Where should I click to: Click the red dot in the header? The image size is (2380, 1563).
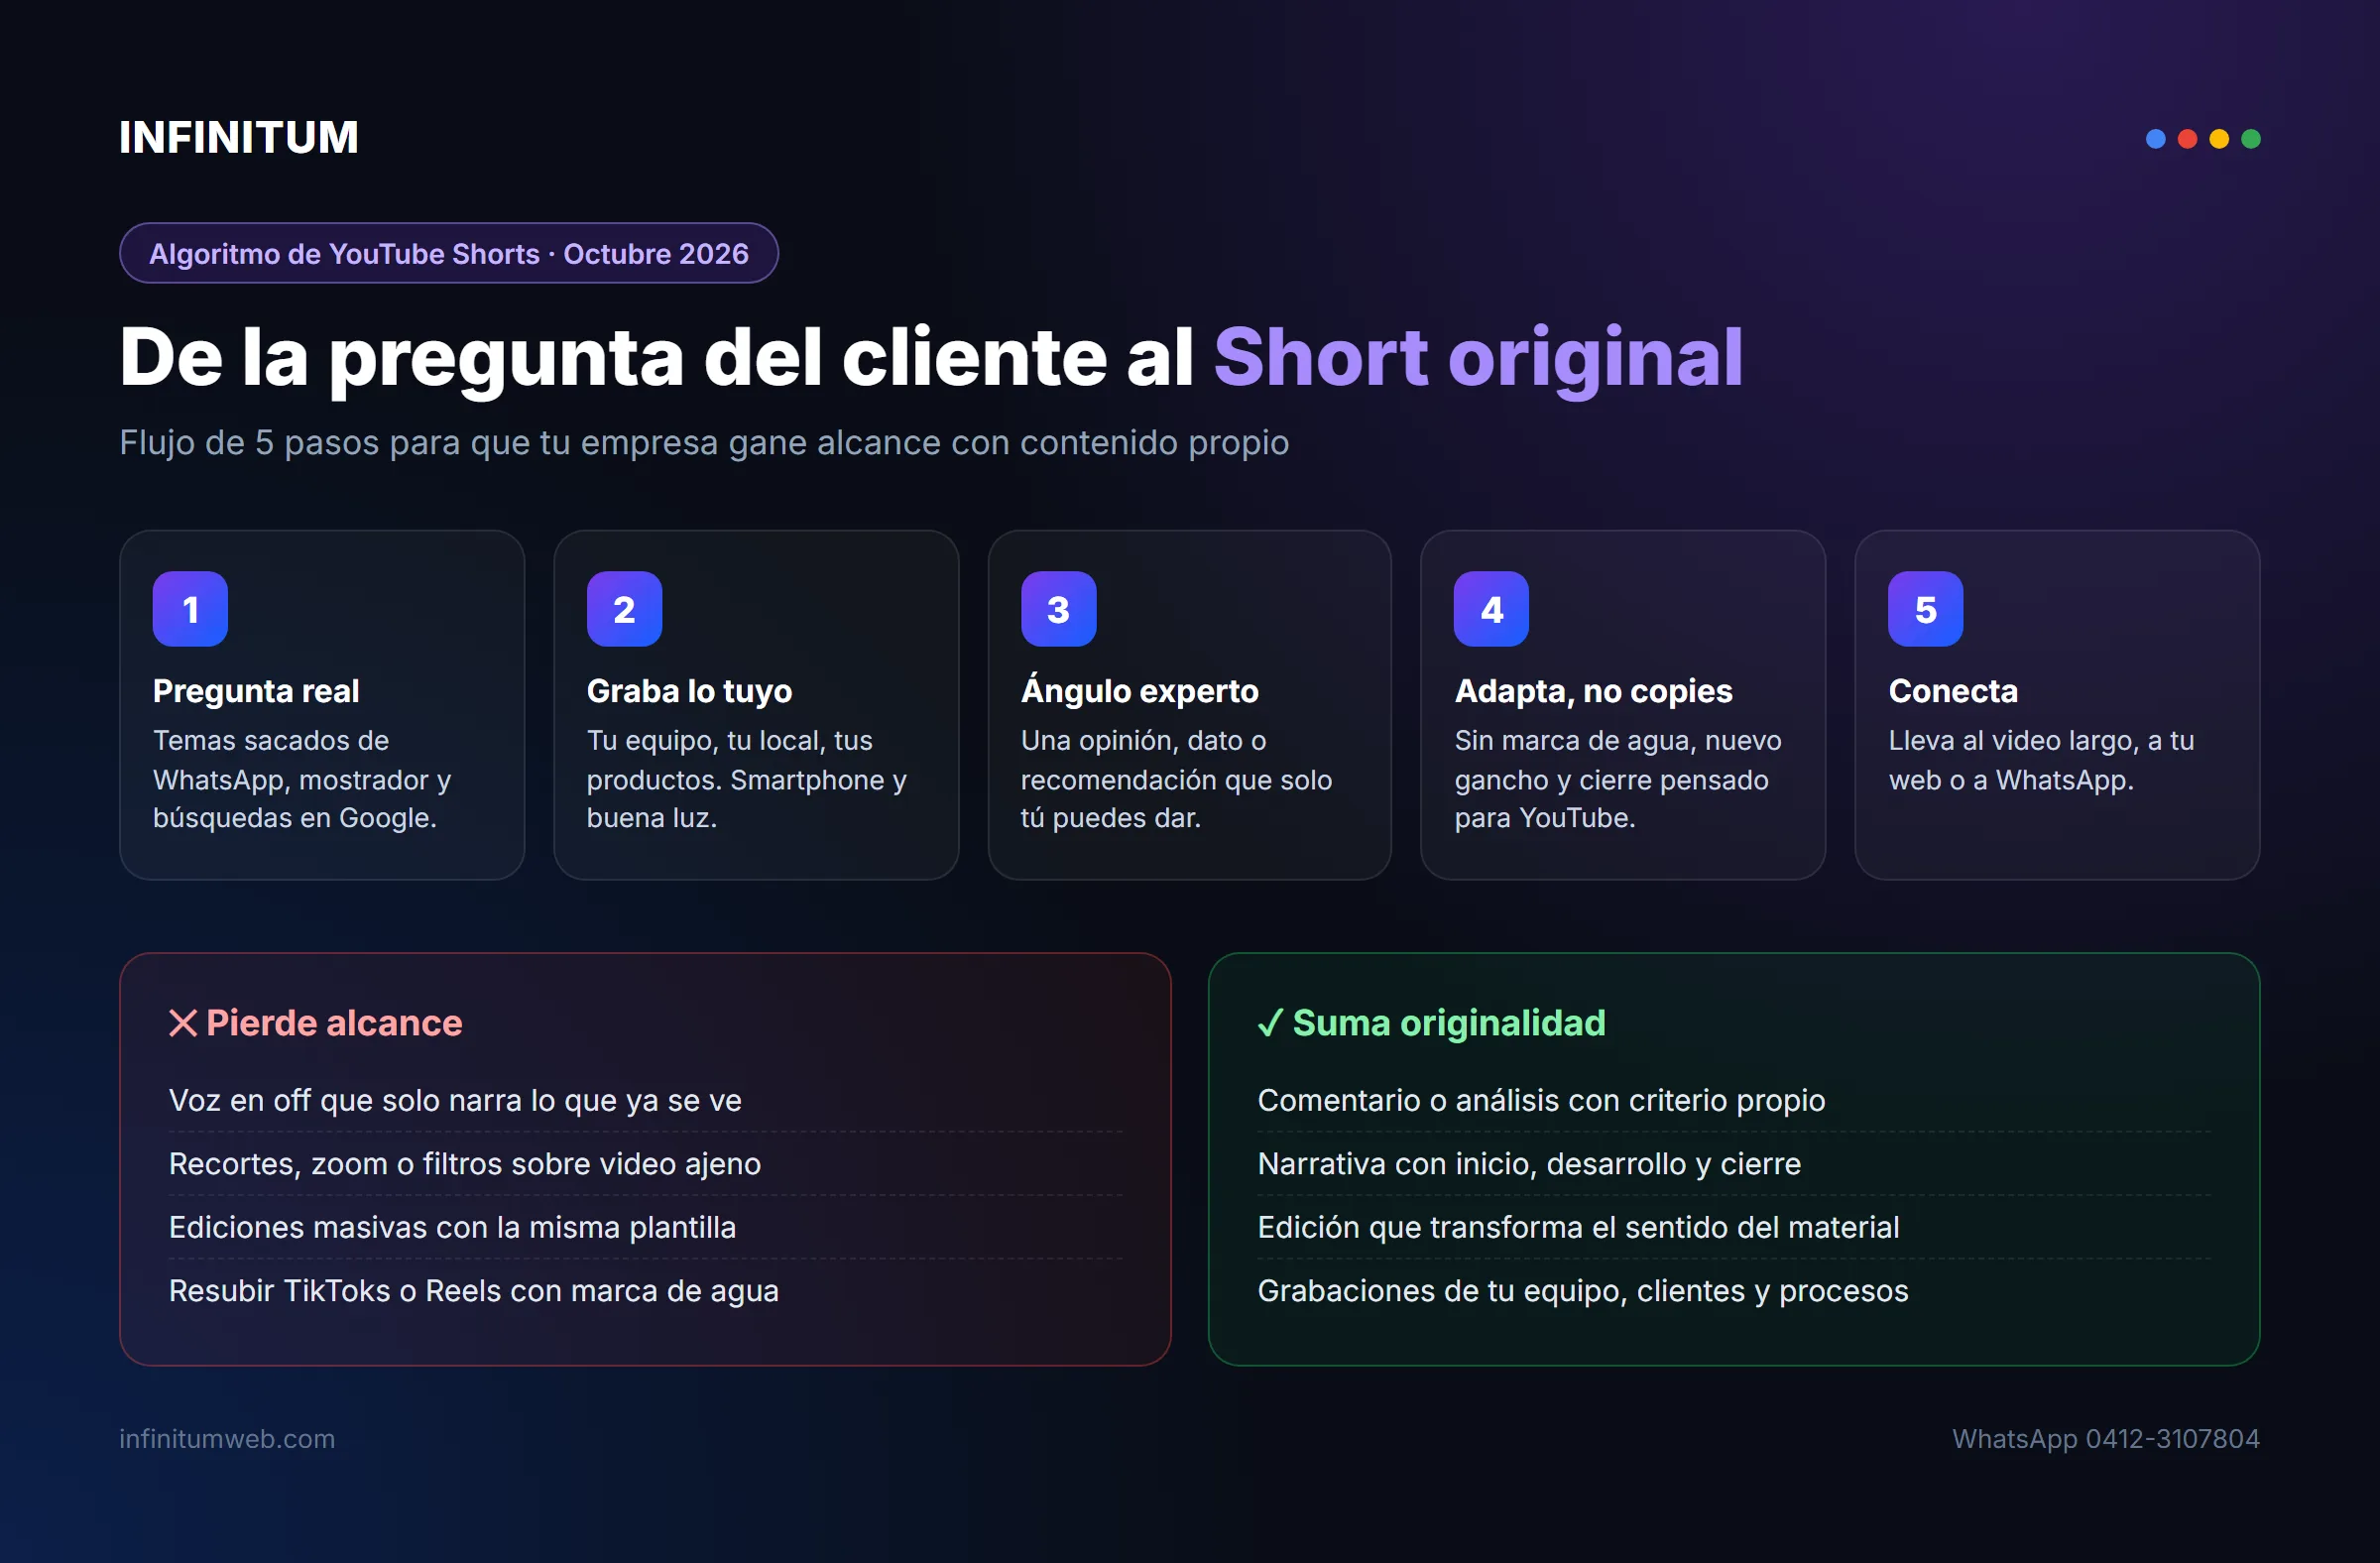pyautogui.click(x=2188, y=139)
